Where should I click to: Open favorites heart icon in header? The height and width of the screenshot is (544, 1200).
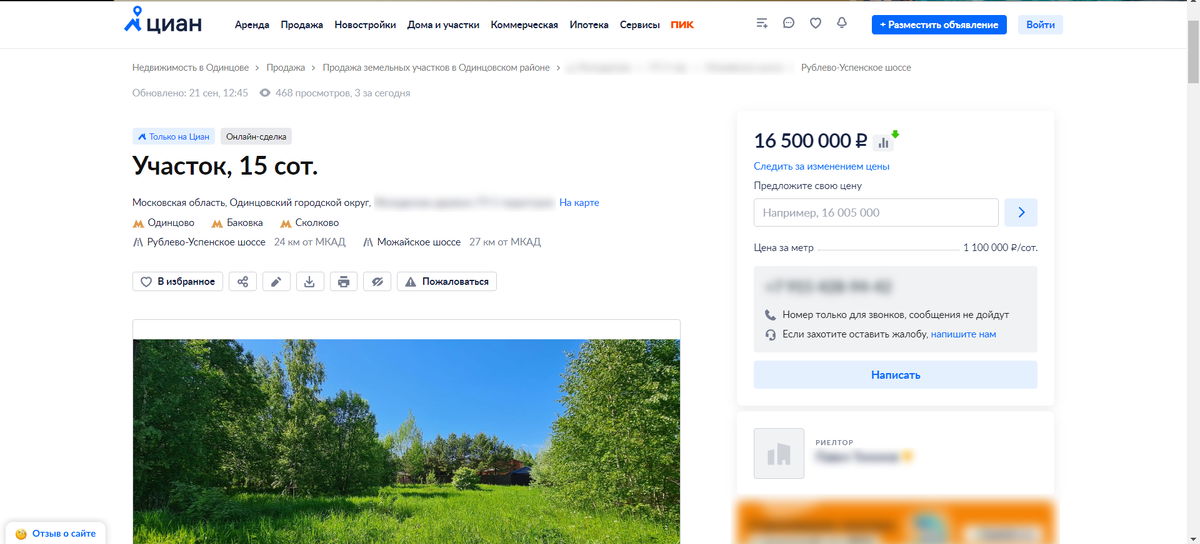pyautogui.click(x=815, y=23)
